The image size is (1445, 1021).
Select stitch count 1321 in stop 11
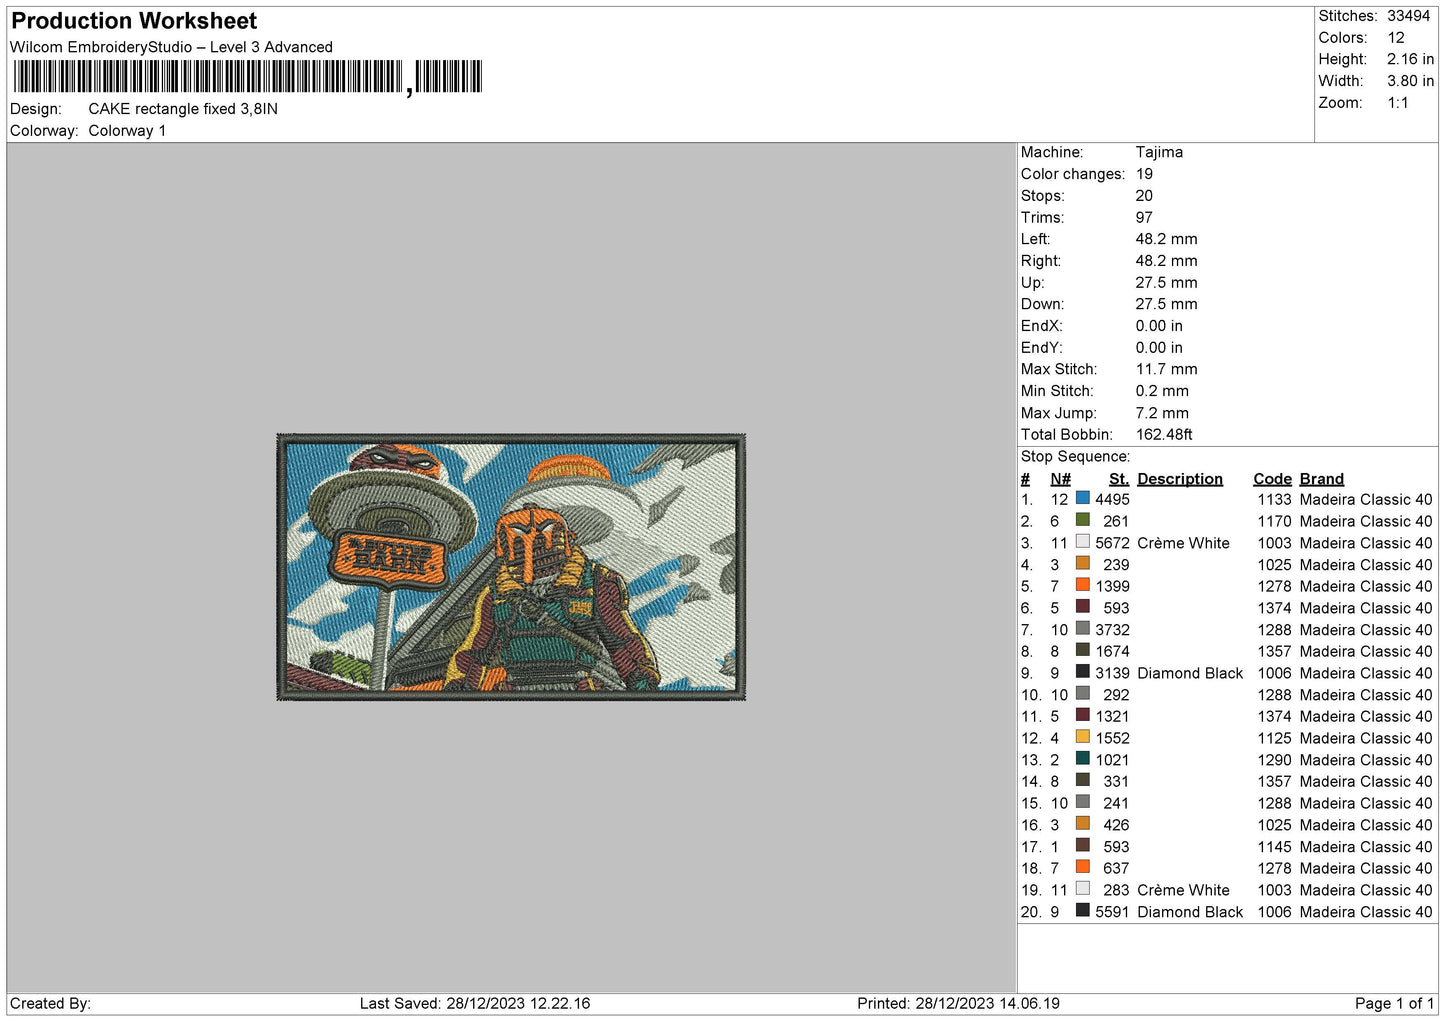[x=1112, y=716]
